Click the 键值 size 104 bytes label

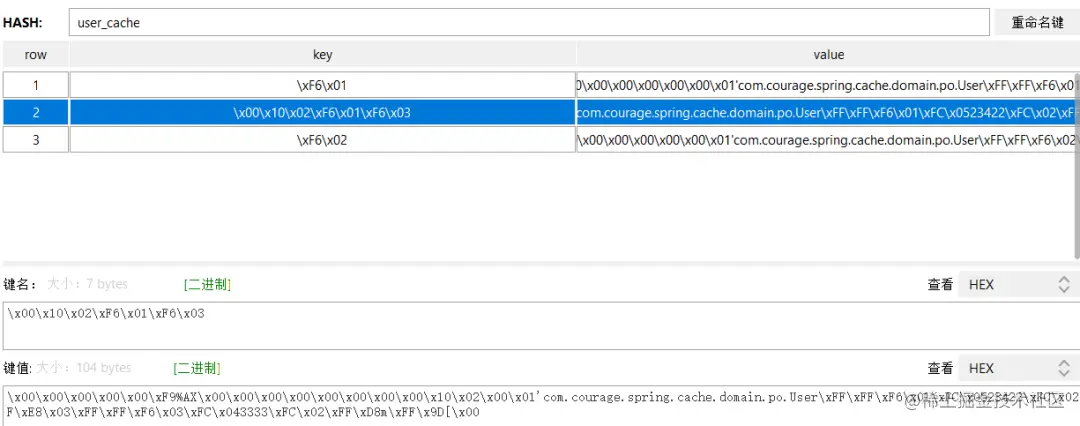click(83, 368)
